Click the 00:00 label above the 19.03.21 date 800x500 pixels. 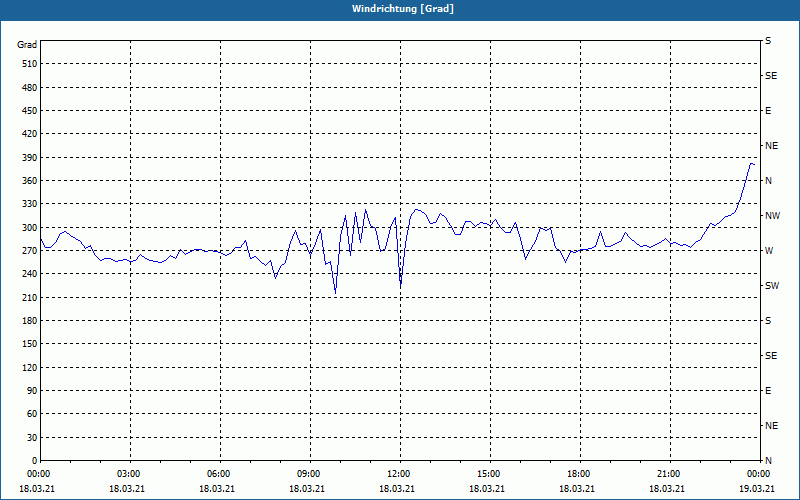760,474
